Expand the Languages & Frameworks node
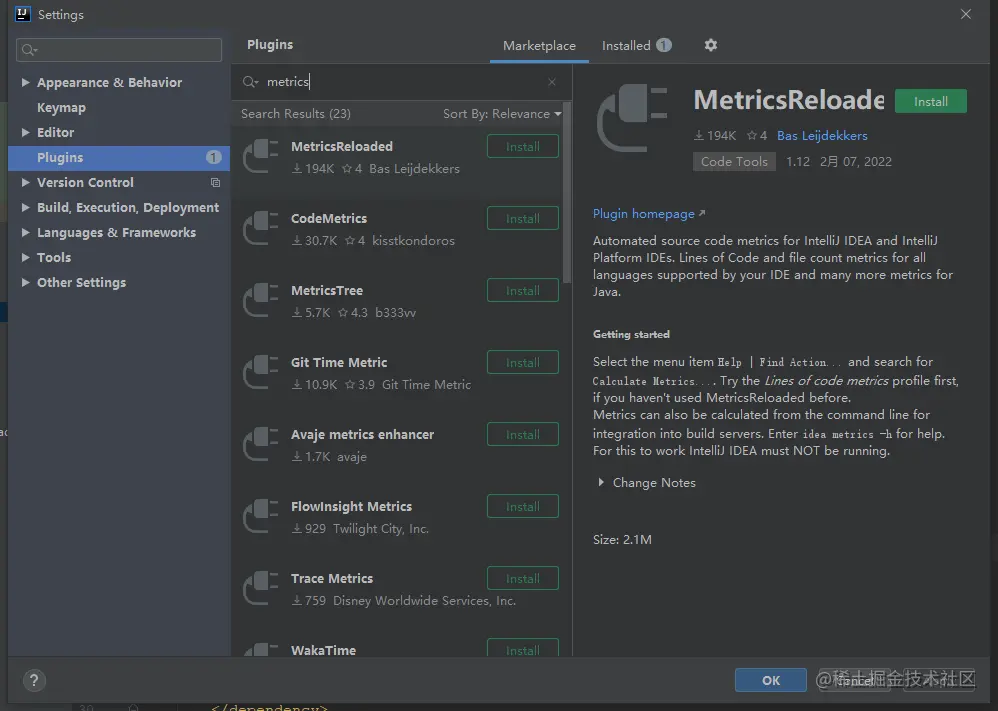Viewport: 998px width, 711px height. (x=26, y=233)
